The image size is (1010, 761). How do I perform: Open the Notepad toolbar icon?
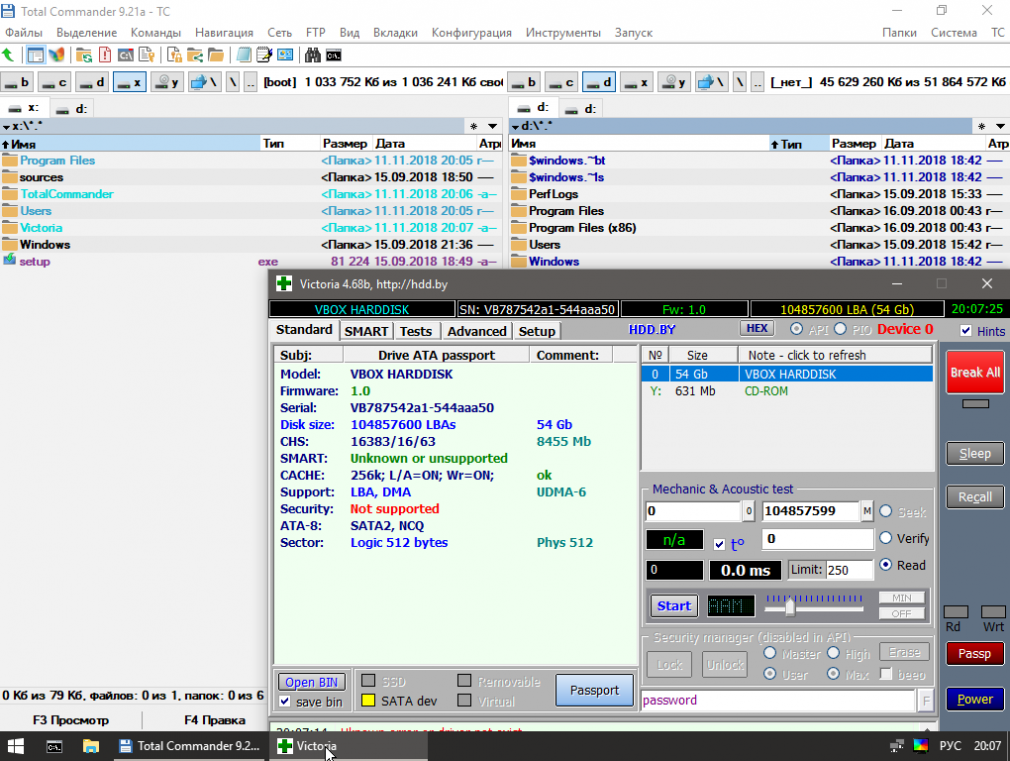click(243, 55)
